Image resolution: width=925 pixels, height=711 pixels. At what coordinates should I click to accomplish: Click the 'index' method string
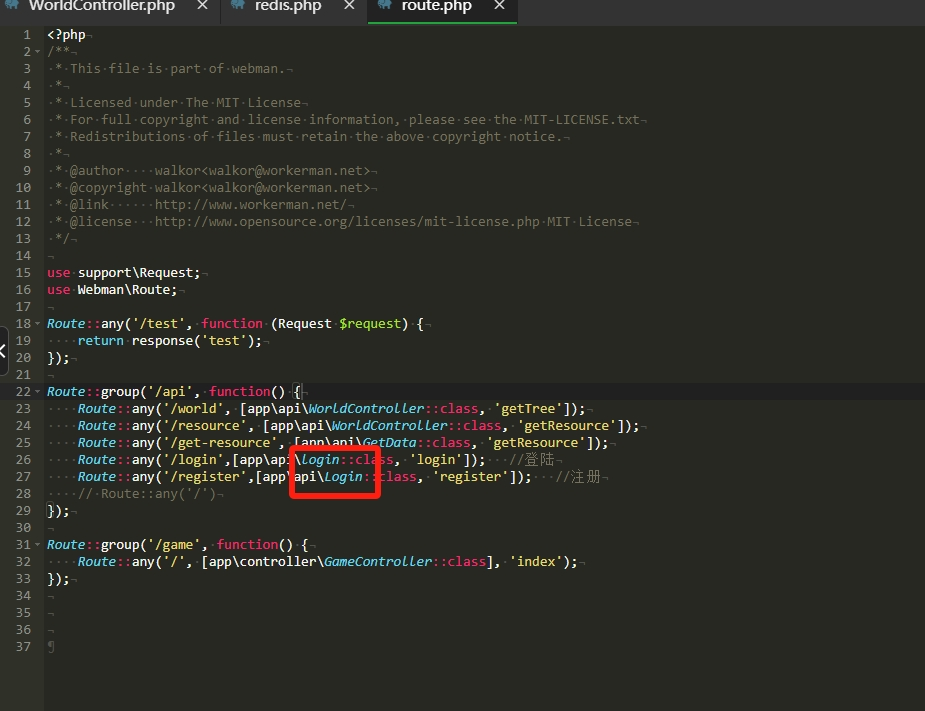tap(536, 562)
